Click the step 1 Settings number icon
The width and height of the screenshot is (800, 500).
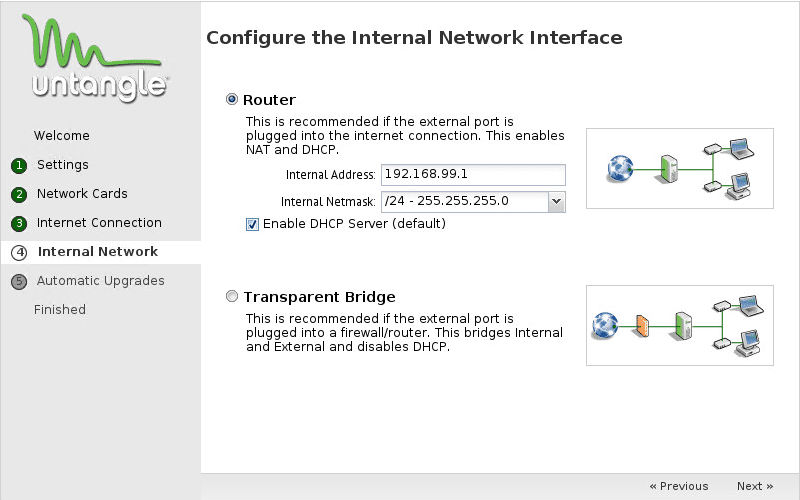tap(19, 165)
